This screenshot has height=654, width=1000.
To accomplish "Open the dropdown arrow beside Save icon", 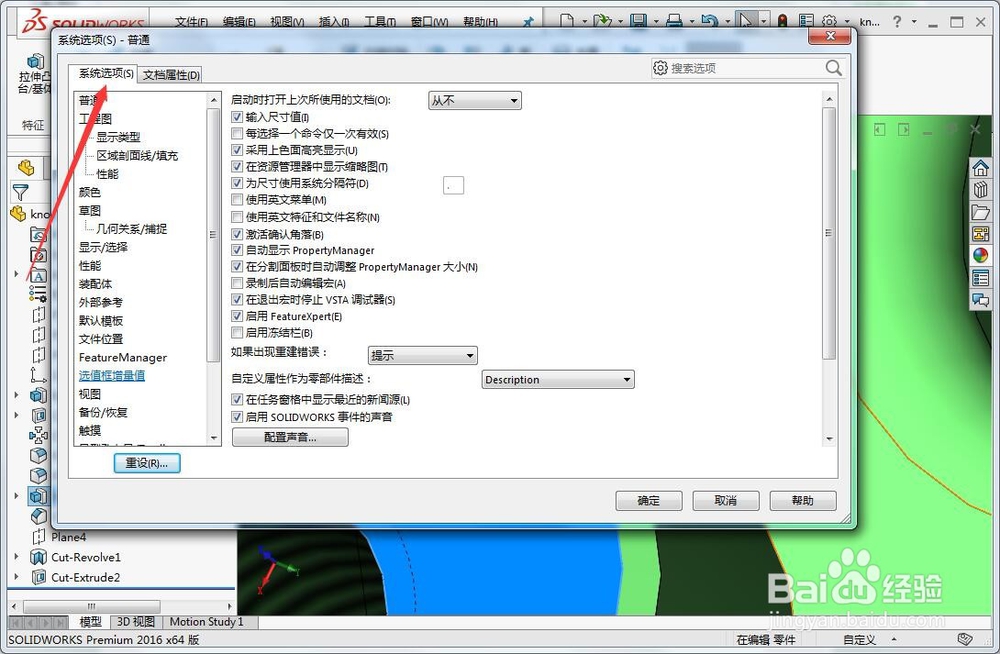I will click(656, 22).
